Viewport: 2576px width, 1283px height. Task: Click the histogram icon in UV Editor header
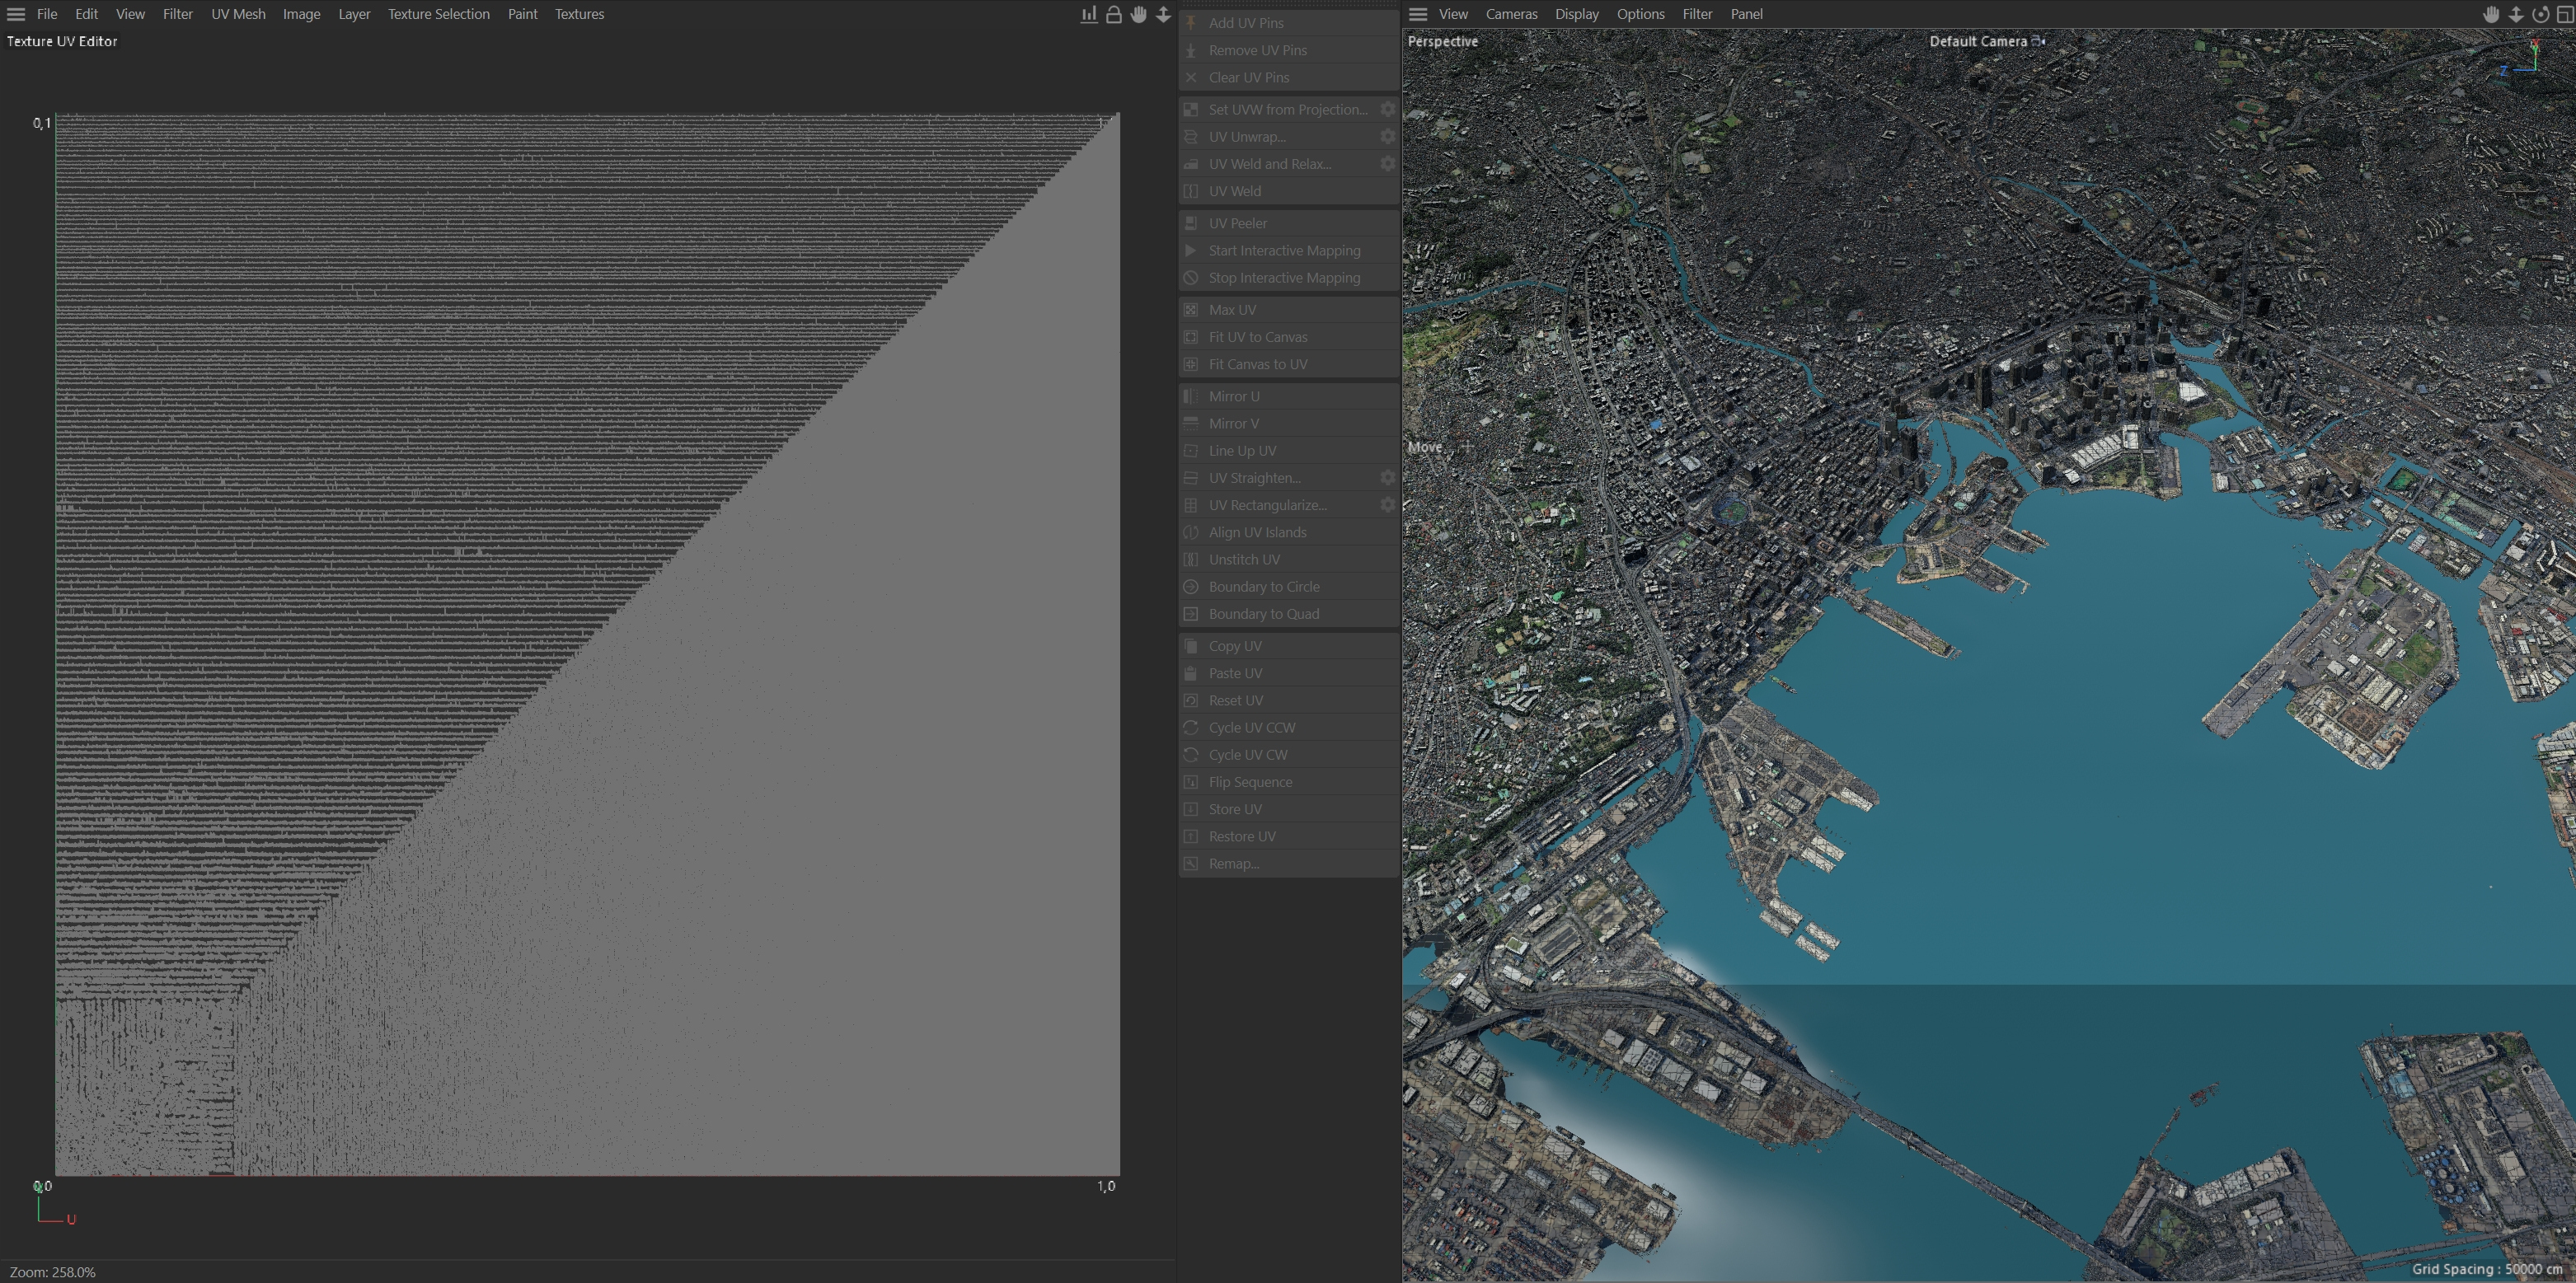pyautogui.click(x=1089, y=14)
